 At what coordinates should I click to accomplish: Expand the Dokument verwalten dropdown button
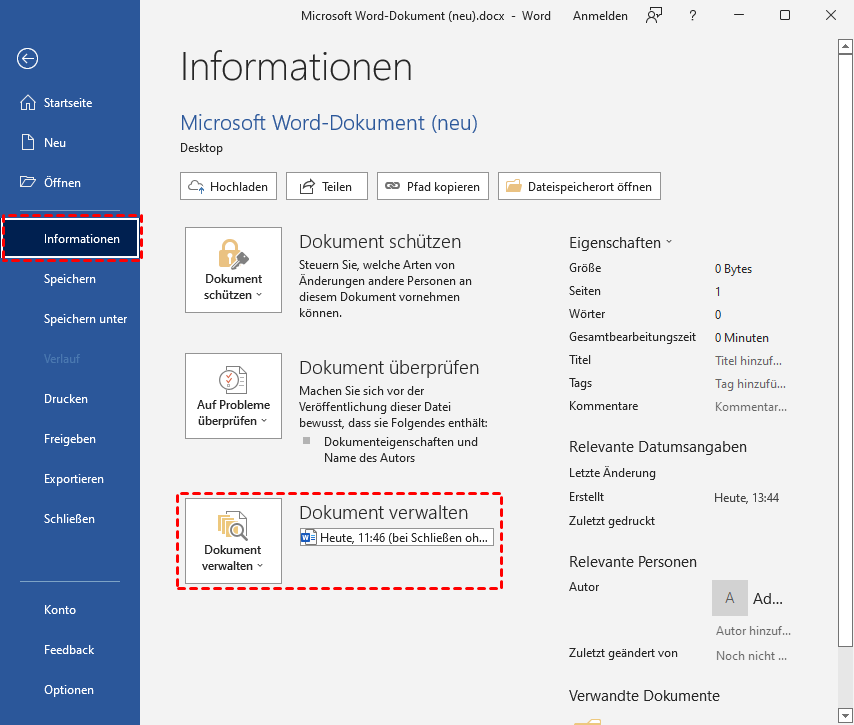(233, 541)
